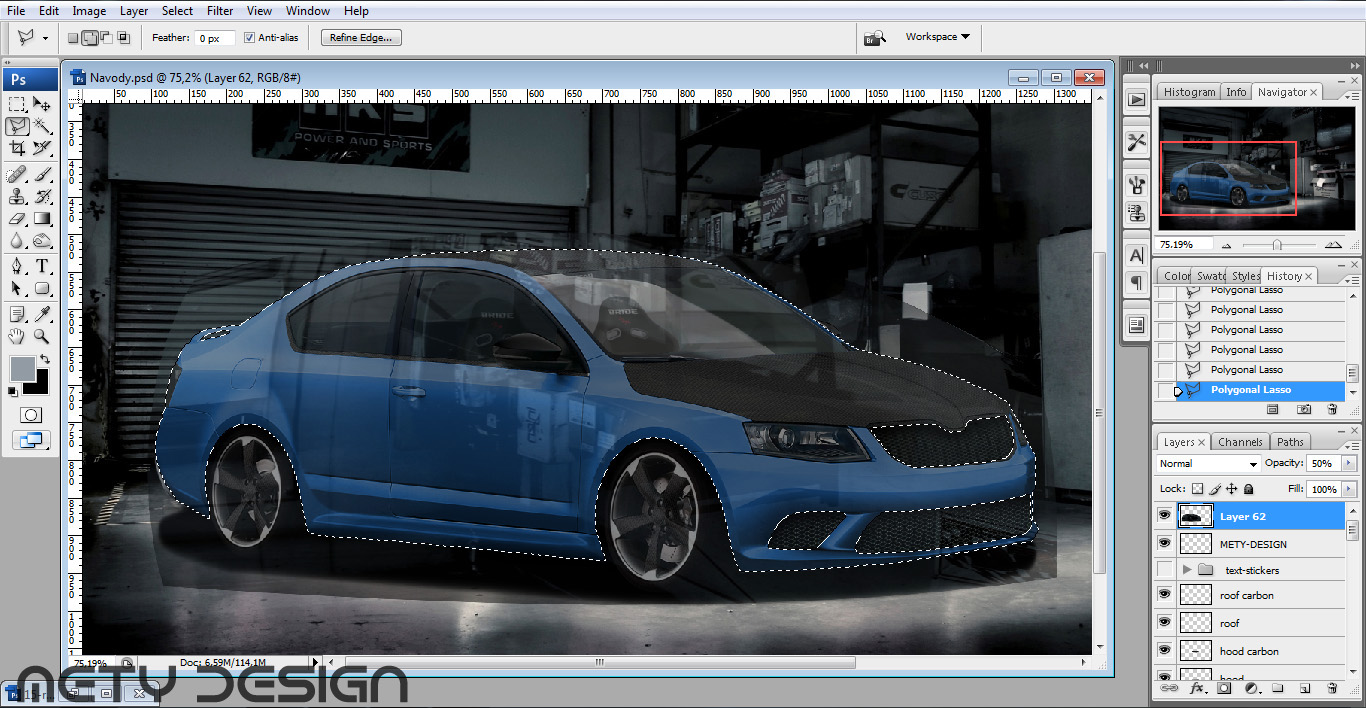This screenshot has height=708, width=1366.
Task: Switch to the Histogram tab
Action: (1189, 92)
